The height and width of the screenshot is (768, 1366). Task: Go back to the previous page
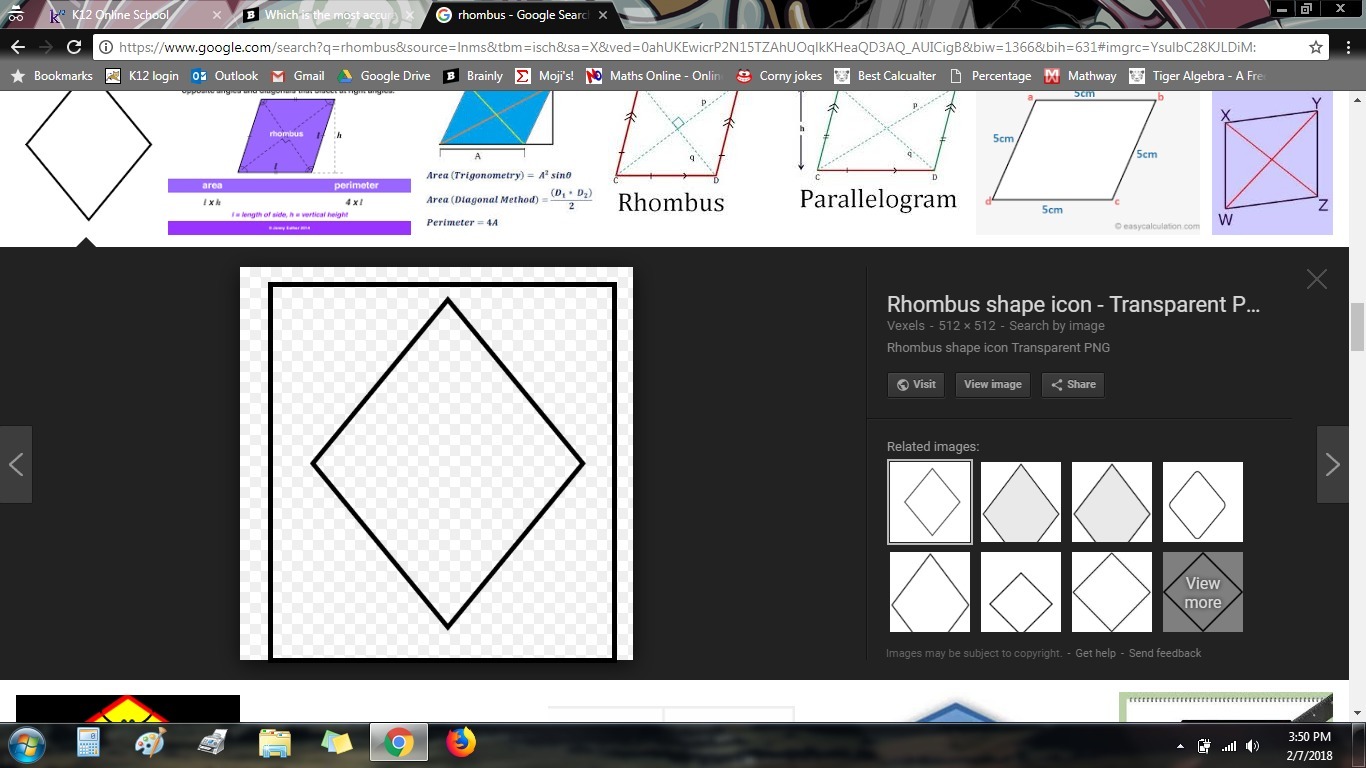click(x=17, y=47)
